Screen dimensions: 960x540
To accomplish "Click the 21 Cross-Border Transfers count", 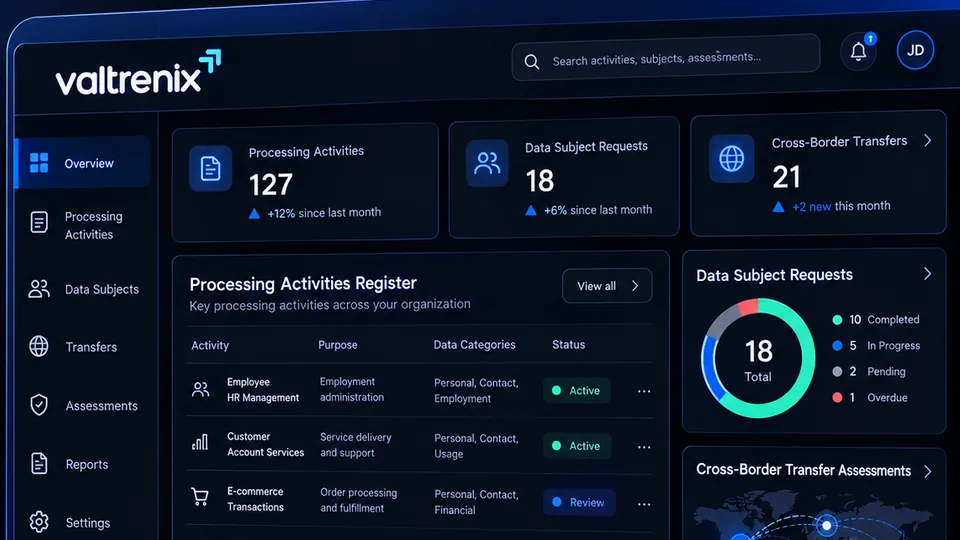I will 786,177.
